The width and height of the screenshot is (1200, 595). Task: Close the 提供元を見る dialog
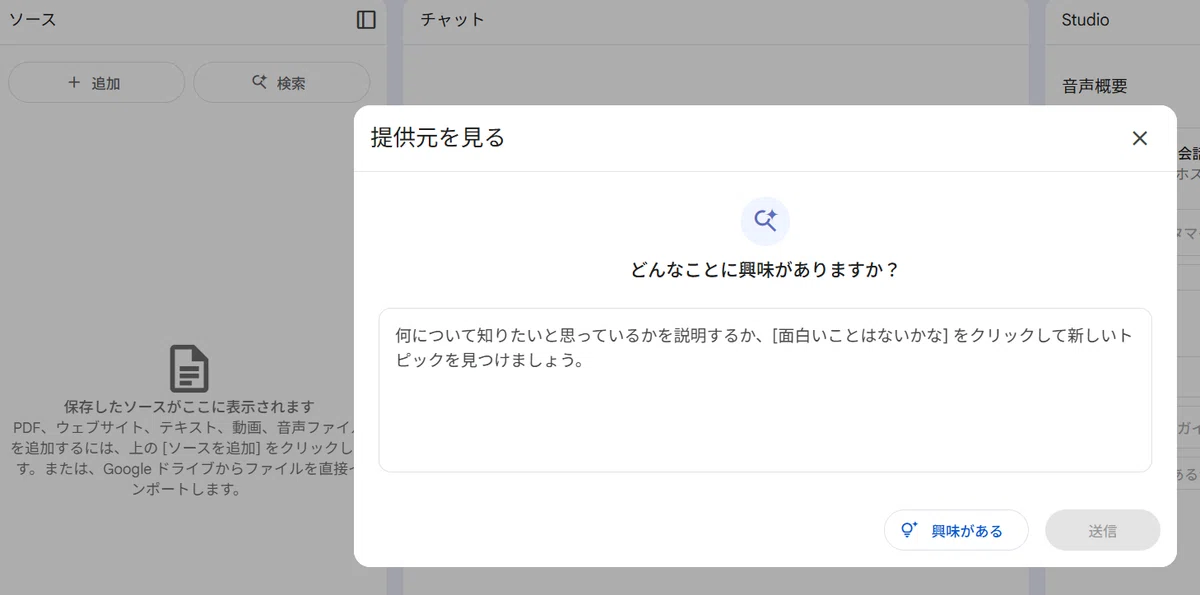click(x=1139, y=138)
